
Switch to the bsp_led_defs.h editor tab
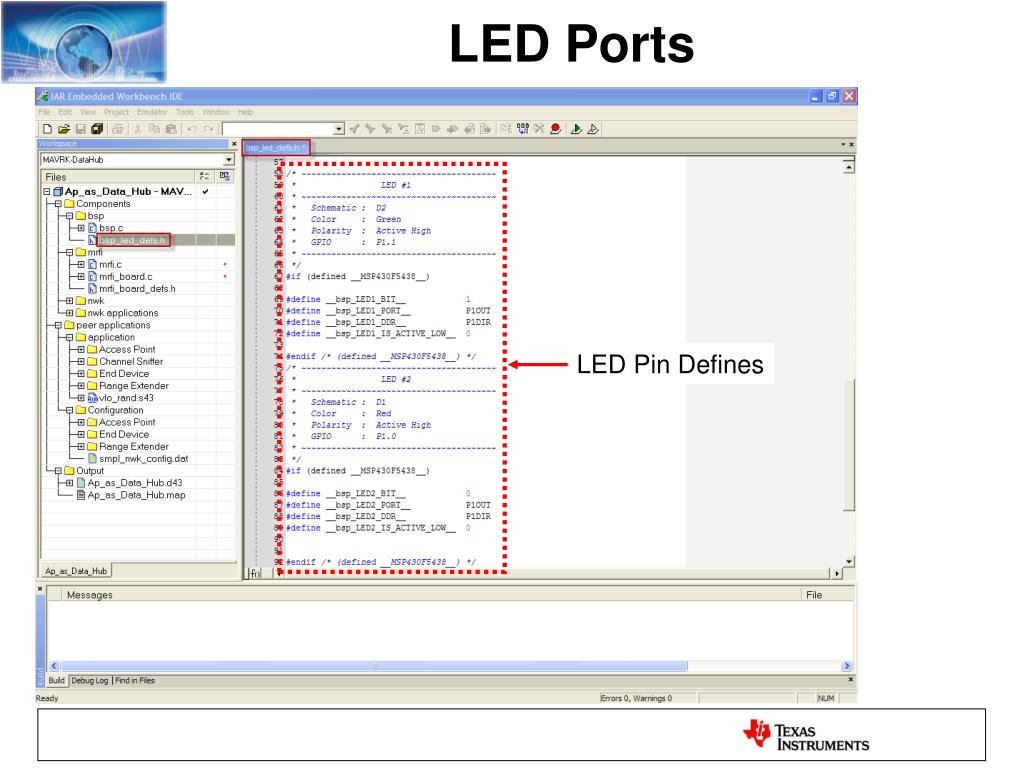click(x=276, y=148)
